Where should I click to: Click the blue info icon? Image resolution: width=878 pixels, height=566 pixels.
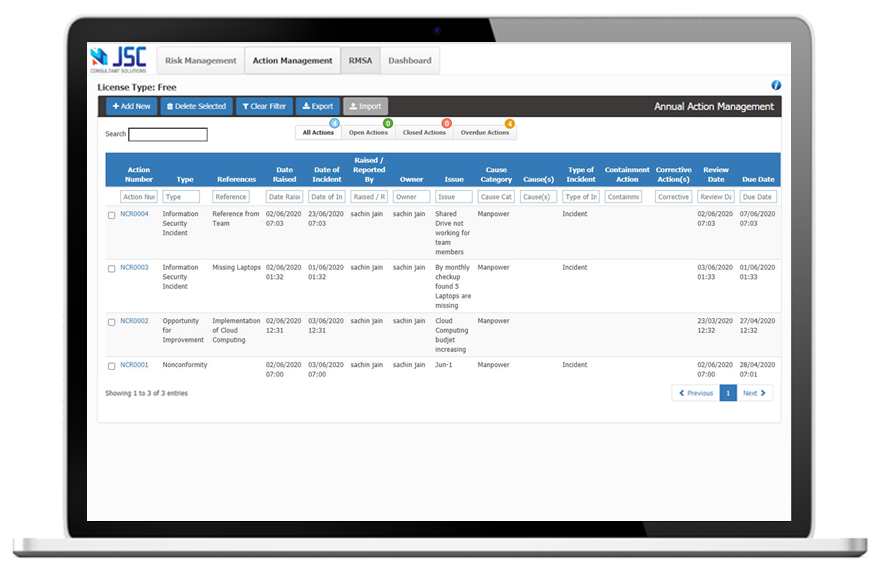pos(776,86)
